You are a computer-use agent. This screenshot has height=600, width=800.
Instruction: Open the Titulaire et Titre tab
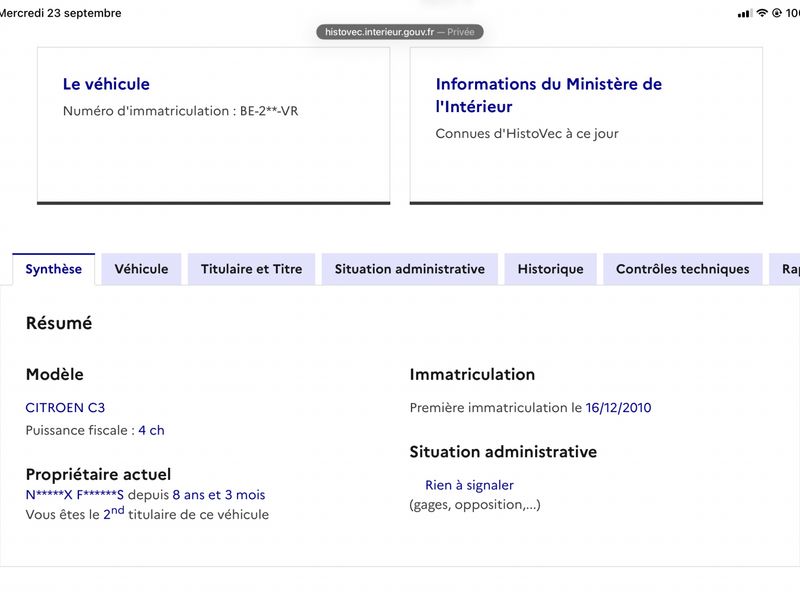252,269
